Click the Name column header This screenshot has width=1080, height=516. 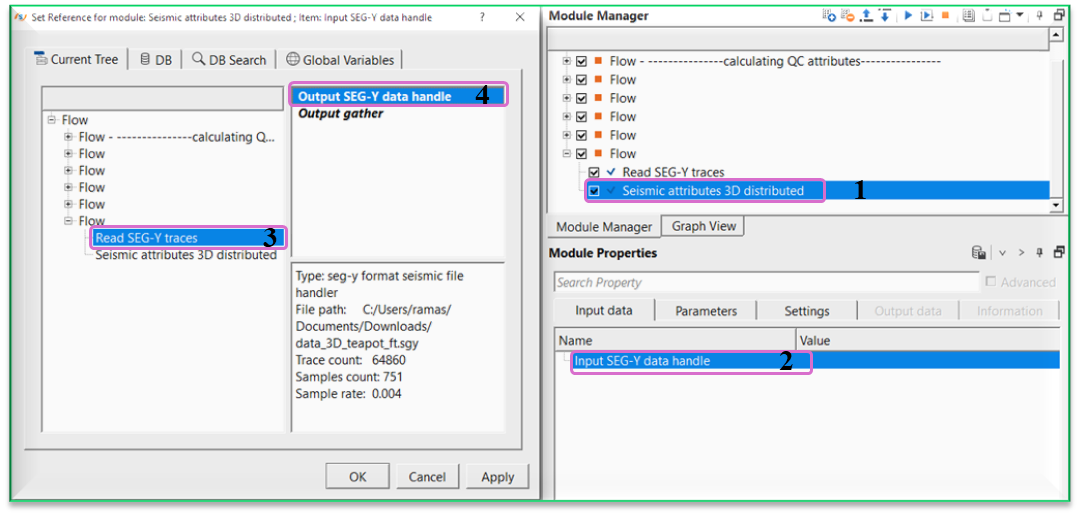pos(676,340)
